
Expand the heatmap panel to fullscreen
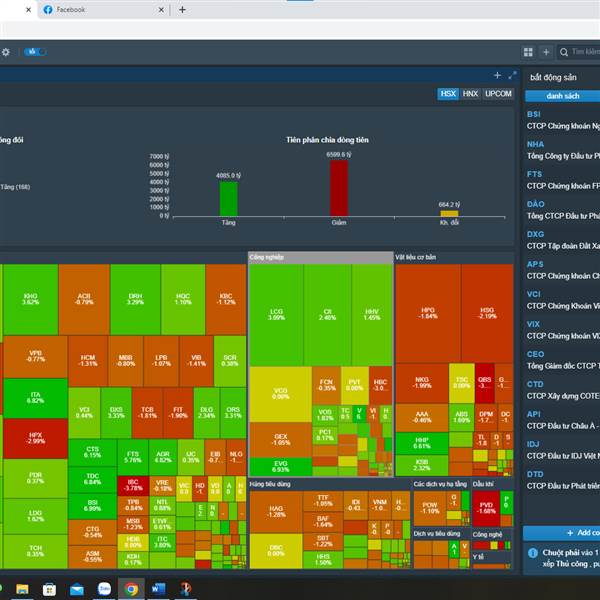click(512, 76)
